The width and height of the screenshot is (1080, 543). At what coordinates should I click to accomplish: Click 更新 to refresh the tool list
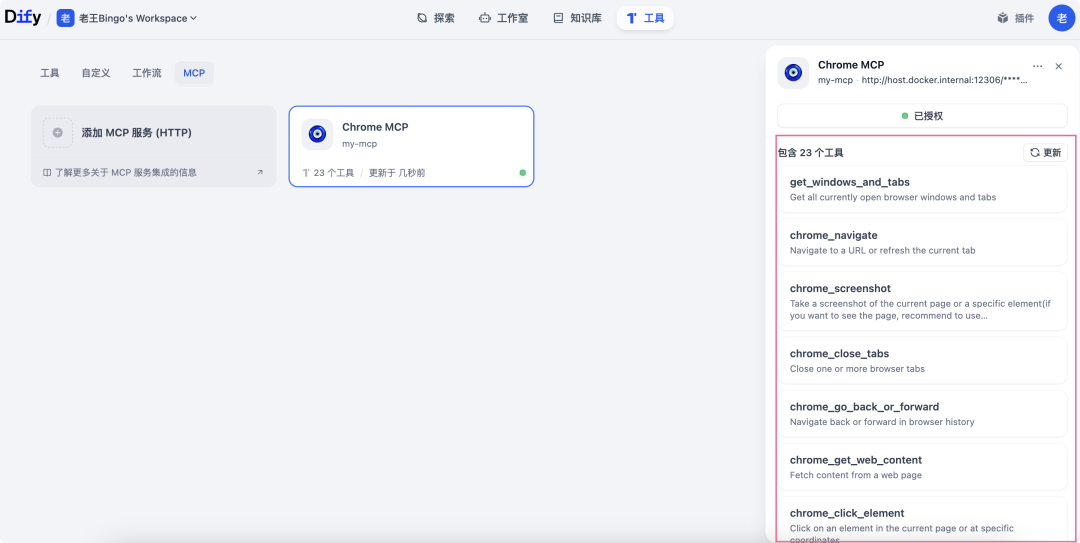point(1046,152)
